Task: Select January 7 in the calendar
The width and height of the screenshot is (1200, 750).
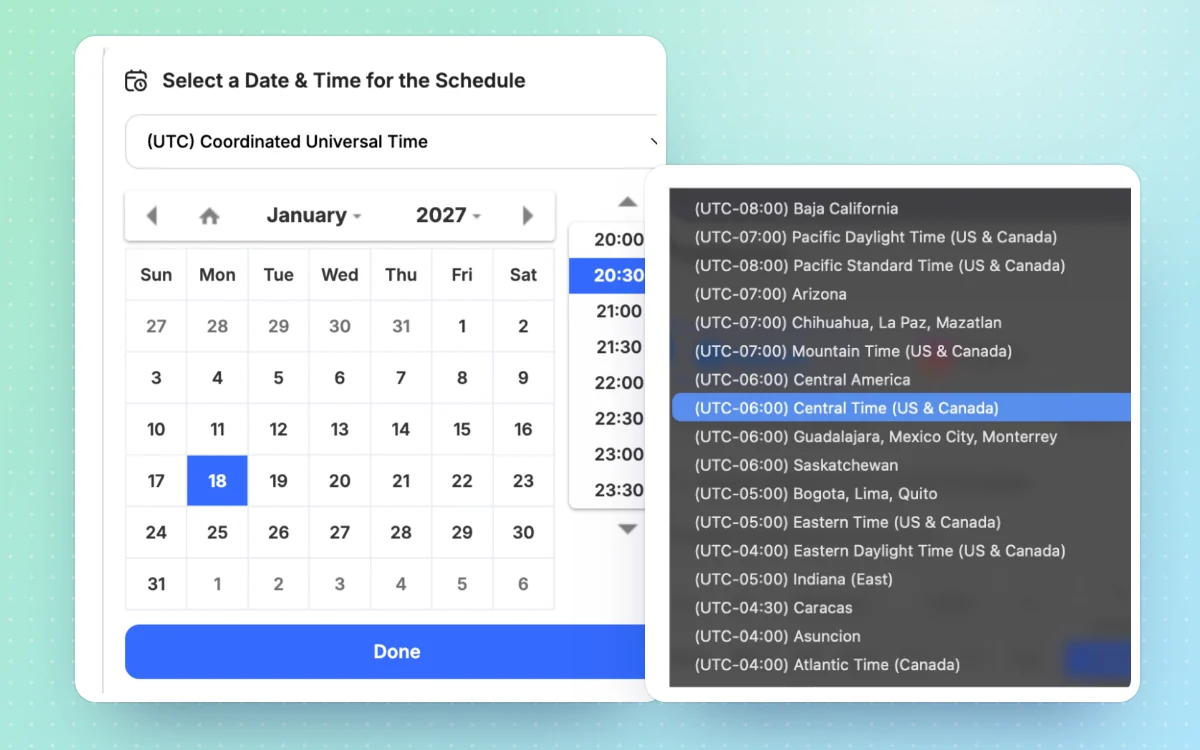Action: point(401,378)
